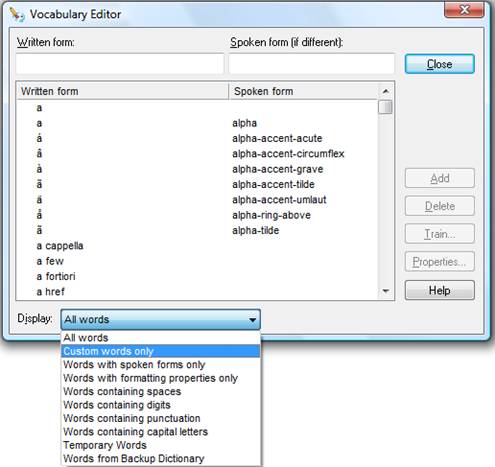Click the scroll up arrow of word list
The image size is (495, 467).
[x=385, y=91]
